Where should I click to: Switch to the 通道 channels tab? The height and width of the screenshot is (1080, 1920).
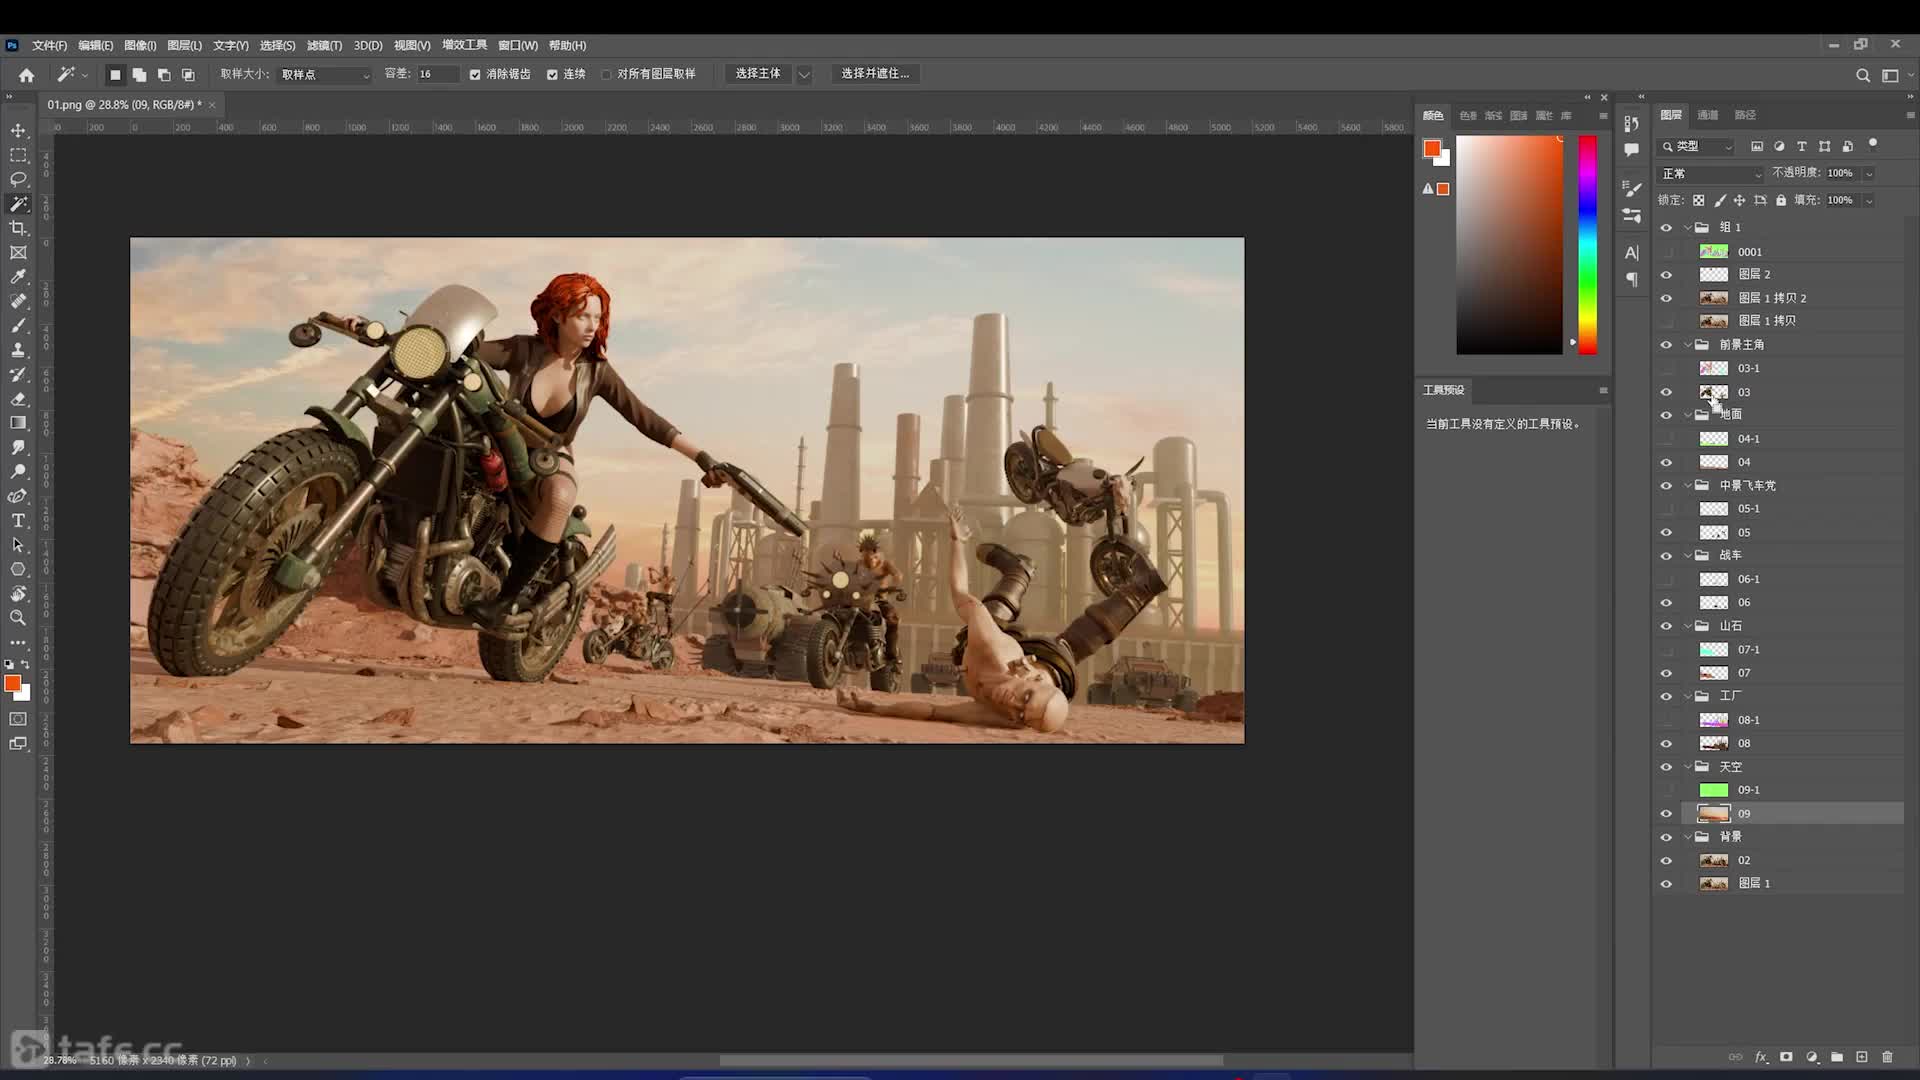pos(1708,116)
